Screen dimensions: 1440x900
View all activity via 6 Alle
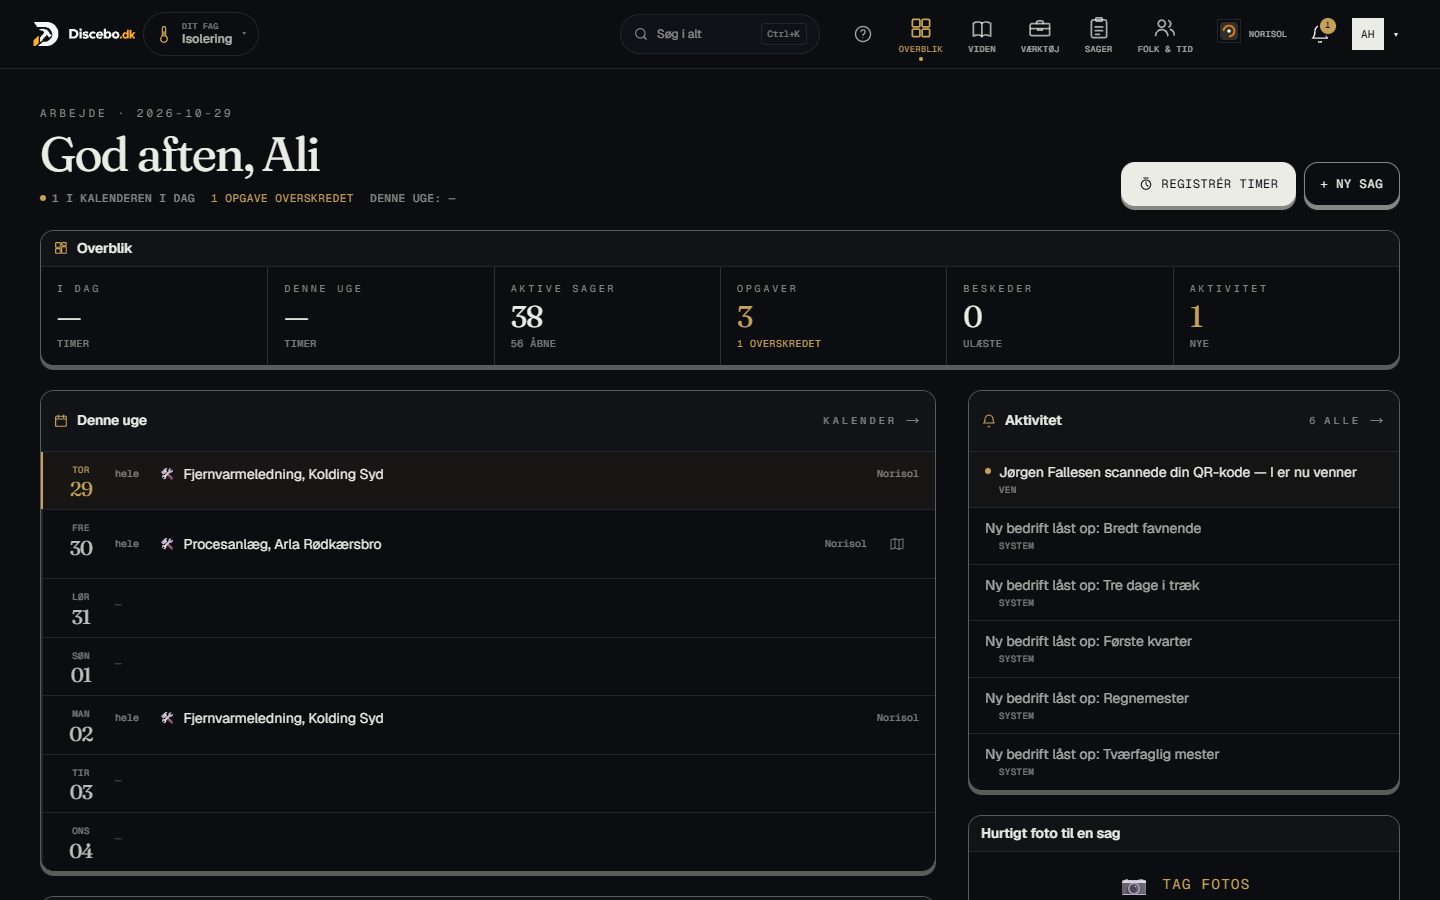pos(1346,421)
